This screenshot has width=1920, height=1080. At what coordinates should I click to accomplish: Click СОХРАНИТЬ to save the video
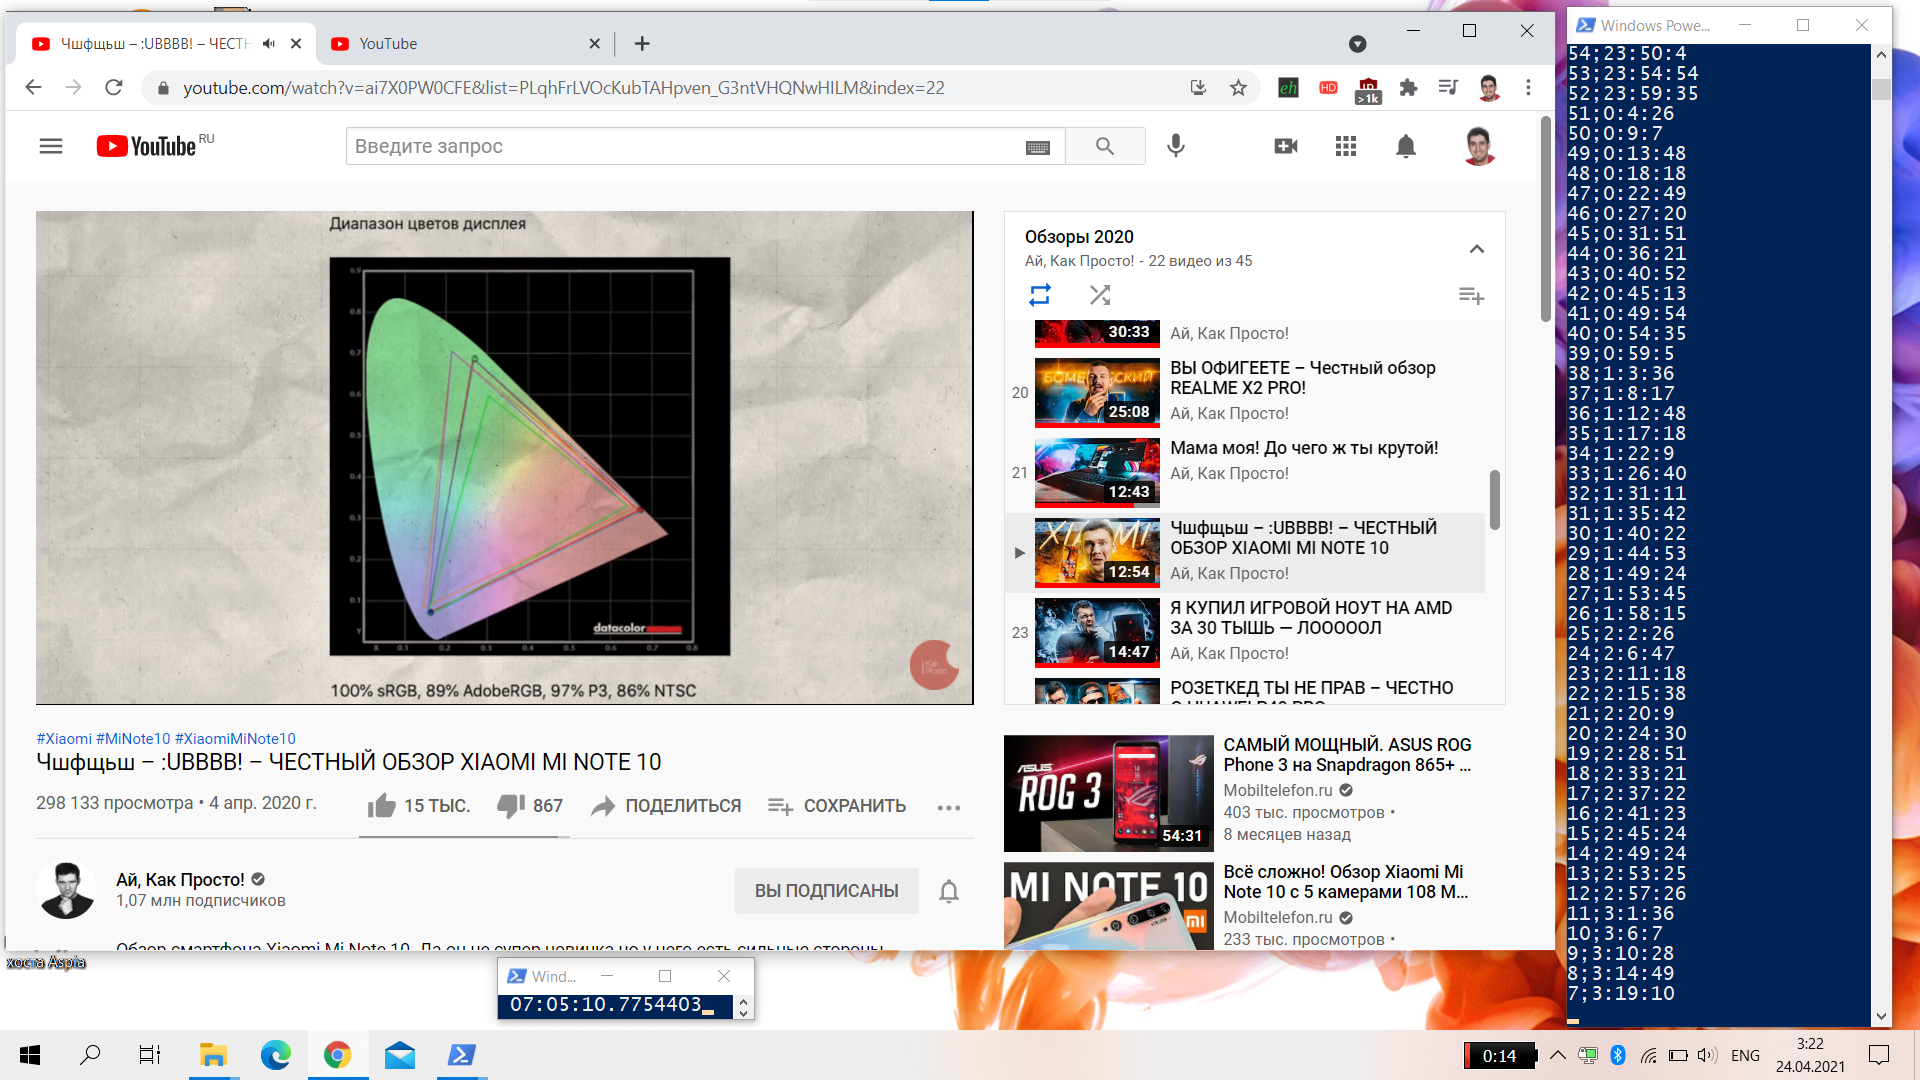click(836, 806)
